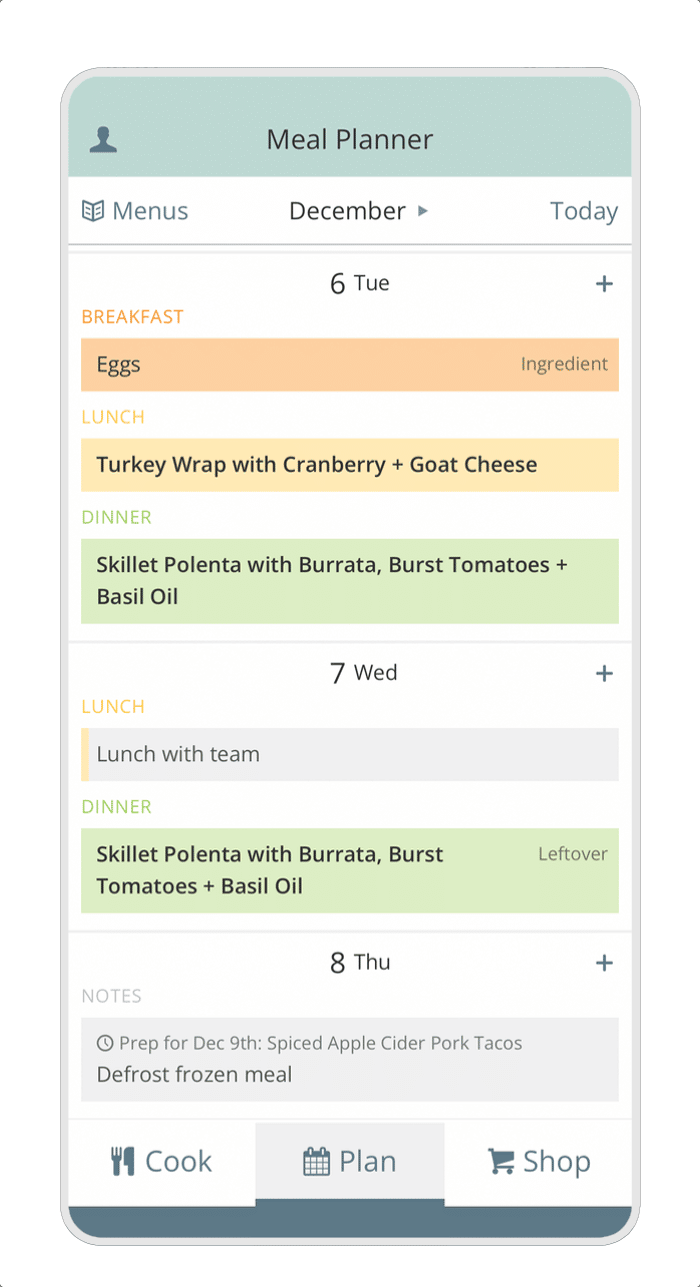Open Wednesday's leftover Skillet Polenta dinner
This screenshot has height=1287, width=700.
click(x=350, y=870)
